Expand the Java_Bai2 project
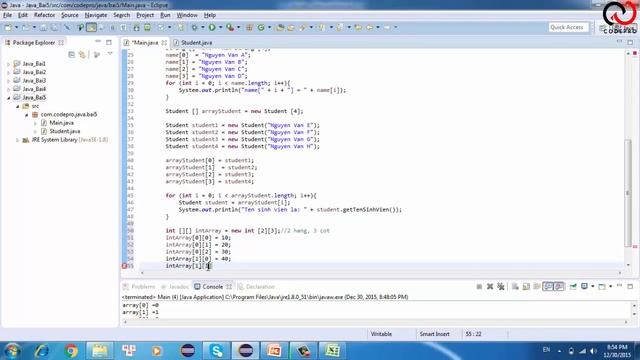The image size is (640, 360). (x=9, y=72)
